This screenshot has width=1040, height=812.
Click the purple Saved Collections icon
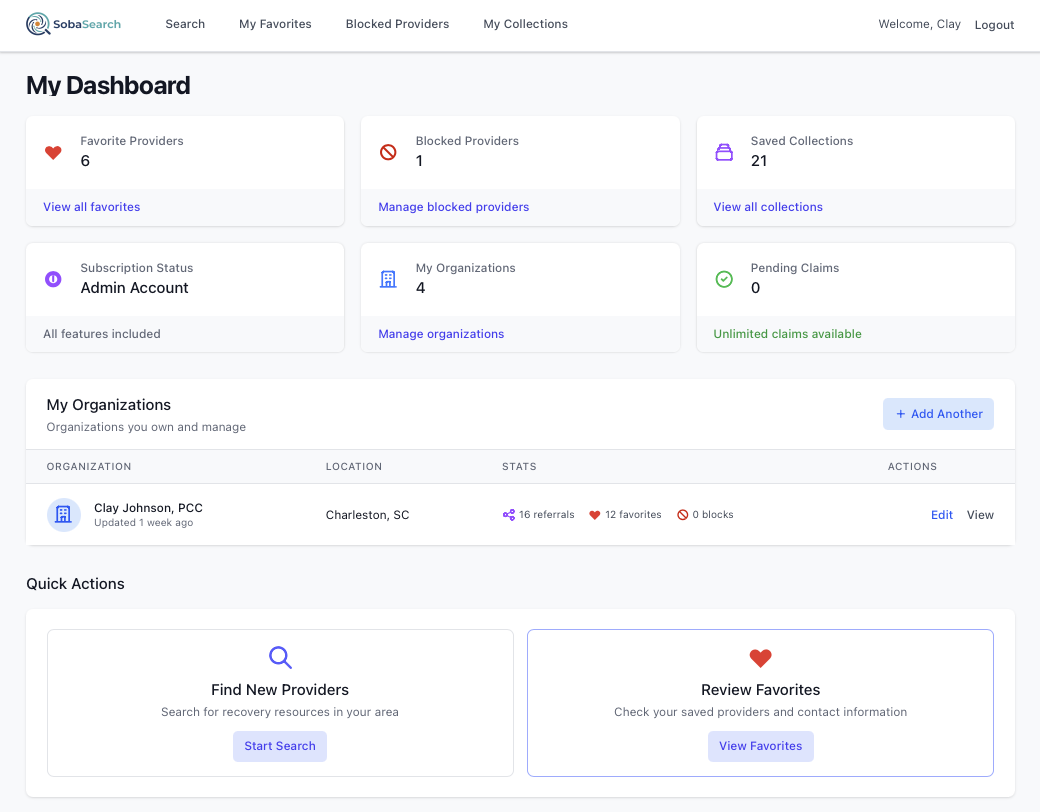[x=724, y=153]
